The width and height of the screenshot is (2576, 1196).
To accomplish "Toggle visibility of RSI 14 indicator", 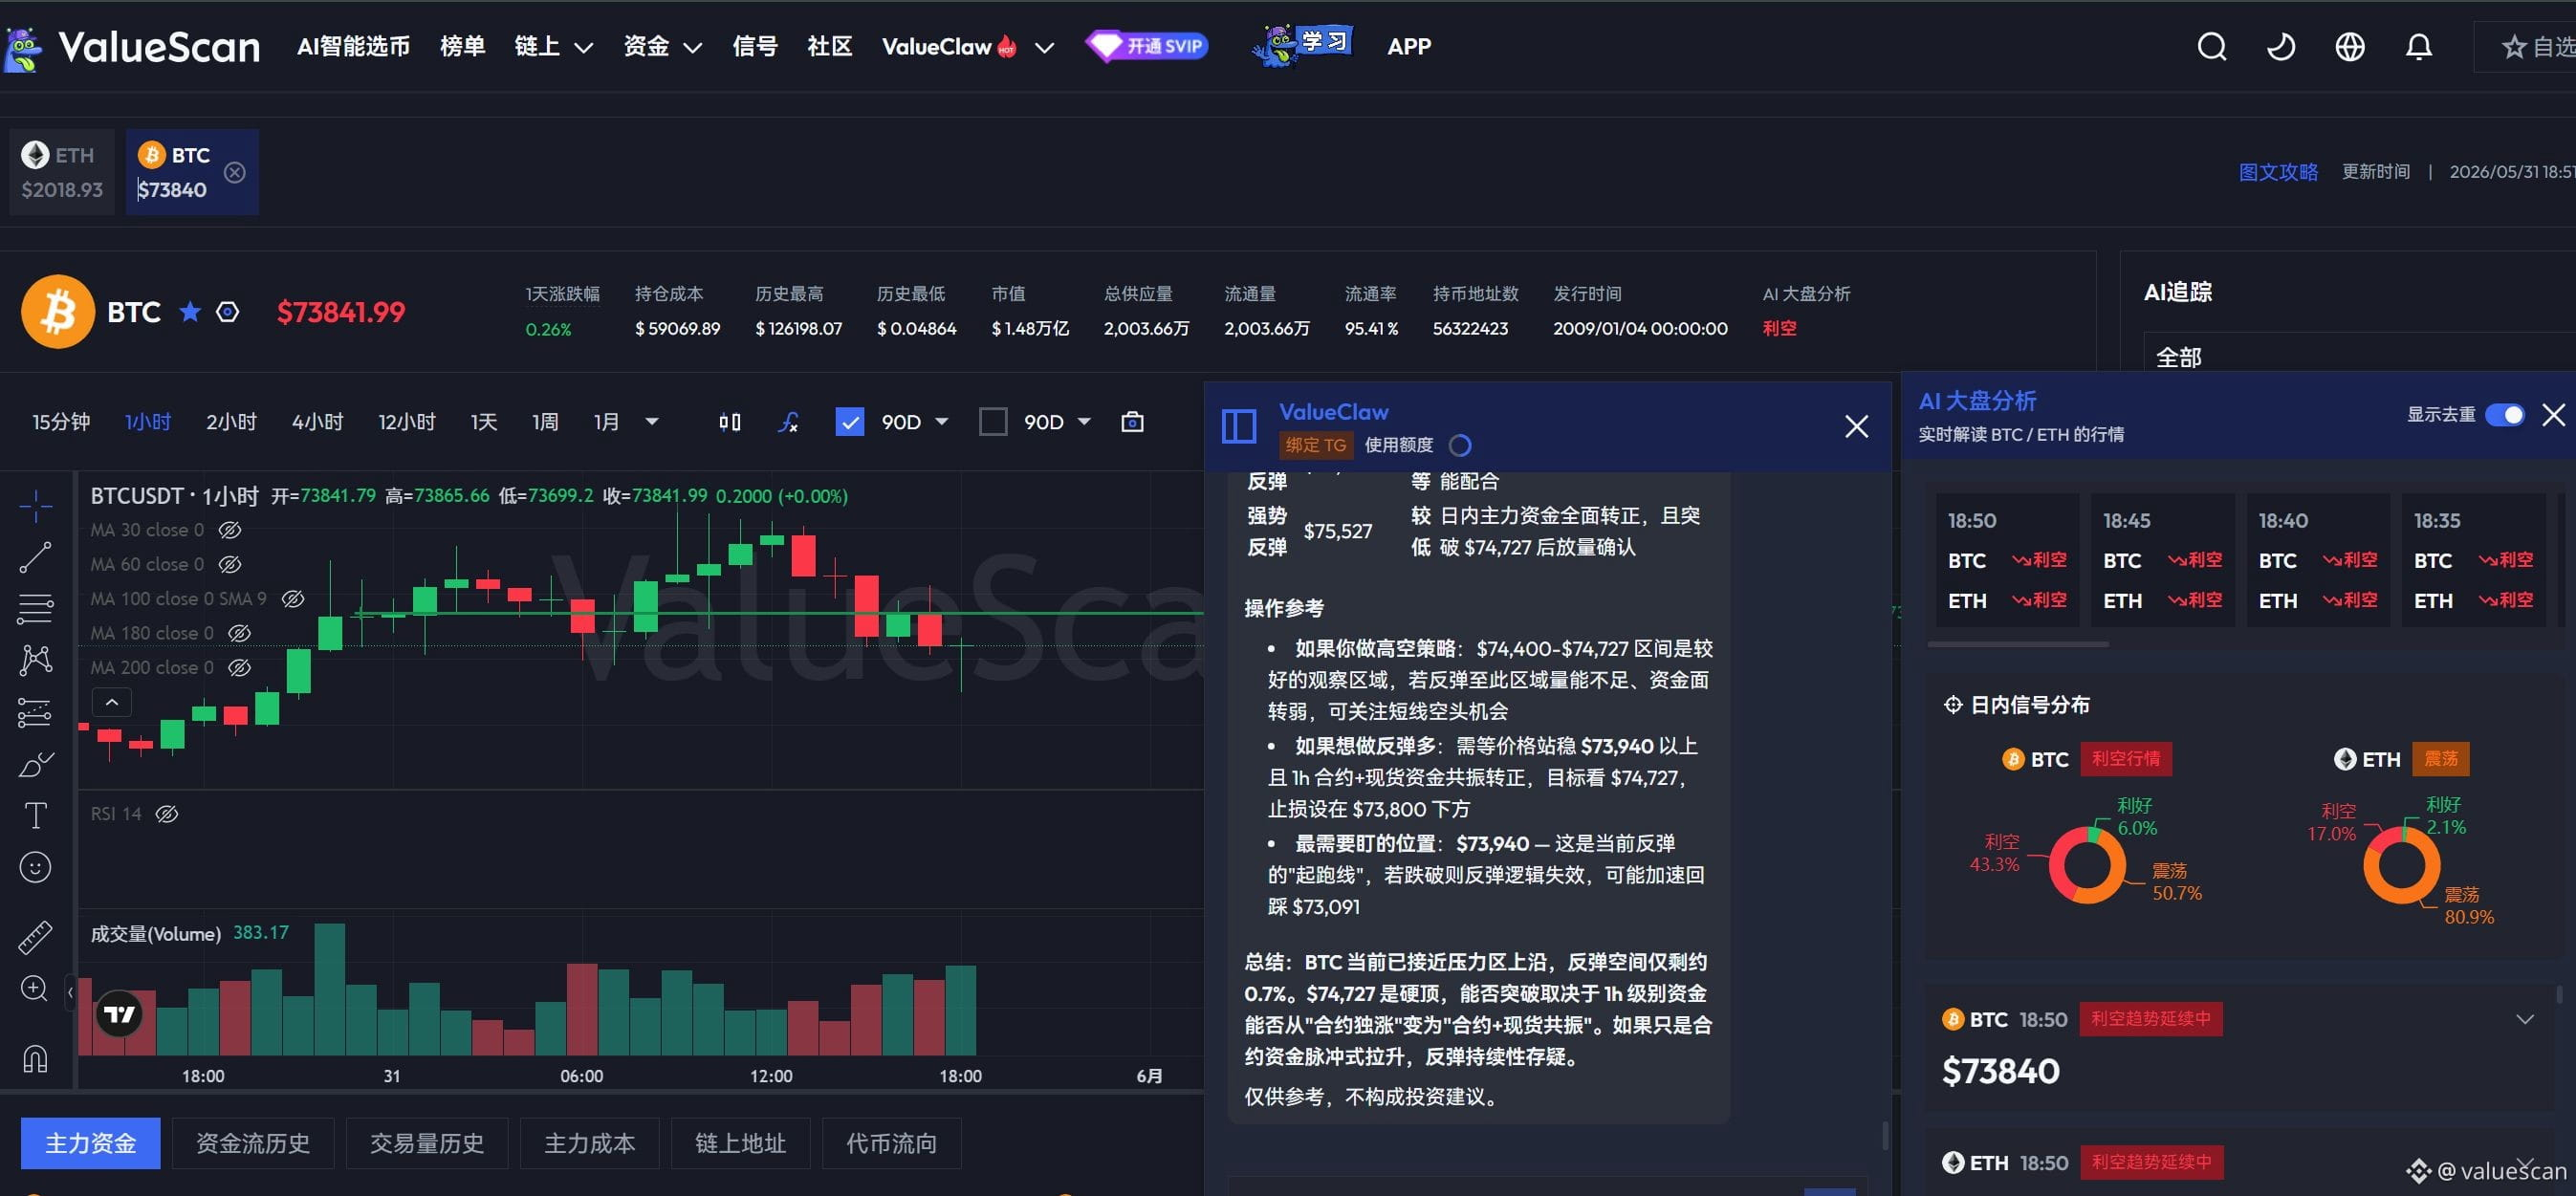I will [167, 814].
